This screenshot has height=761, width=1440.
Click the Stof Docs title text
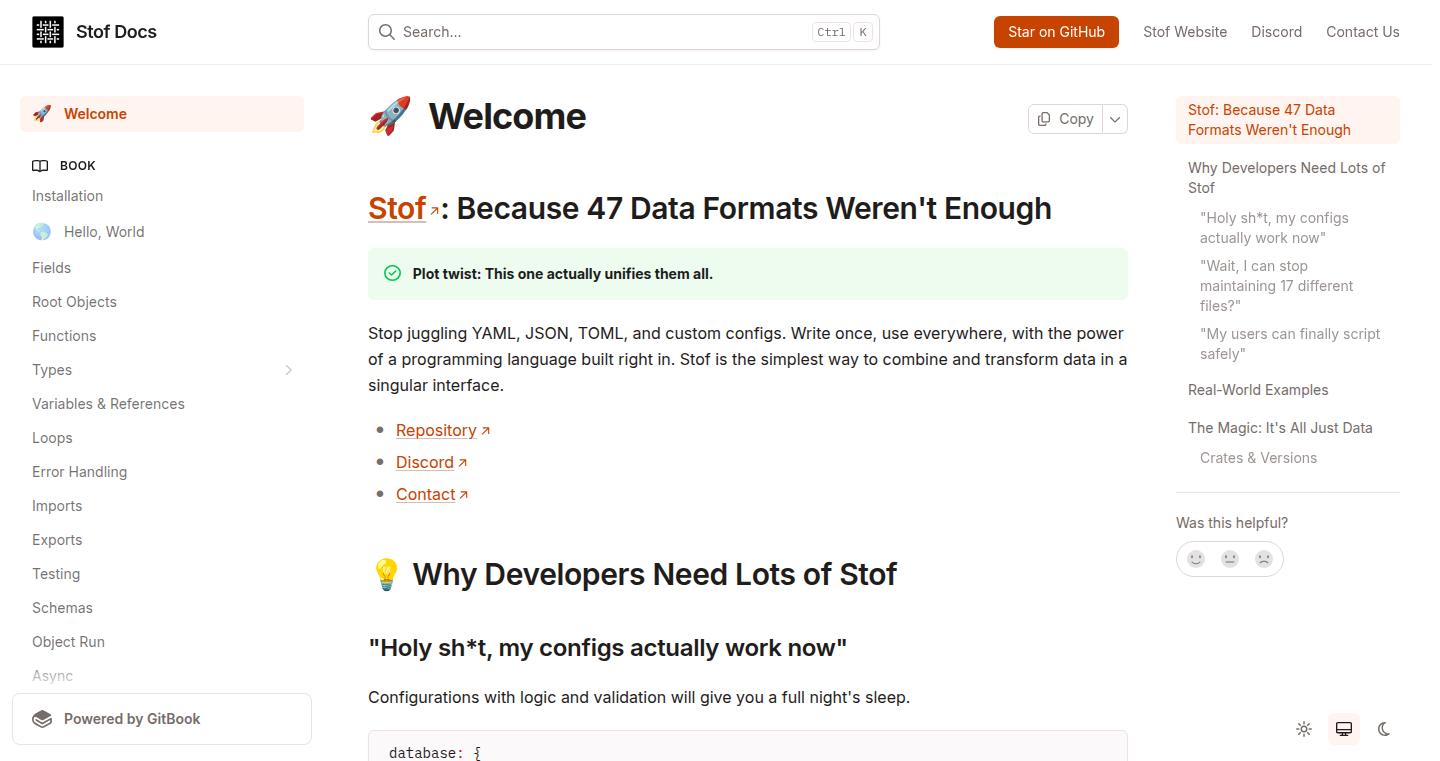point(116,32)
